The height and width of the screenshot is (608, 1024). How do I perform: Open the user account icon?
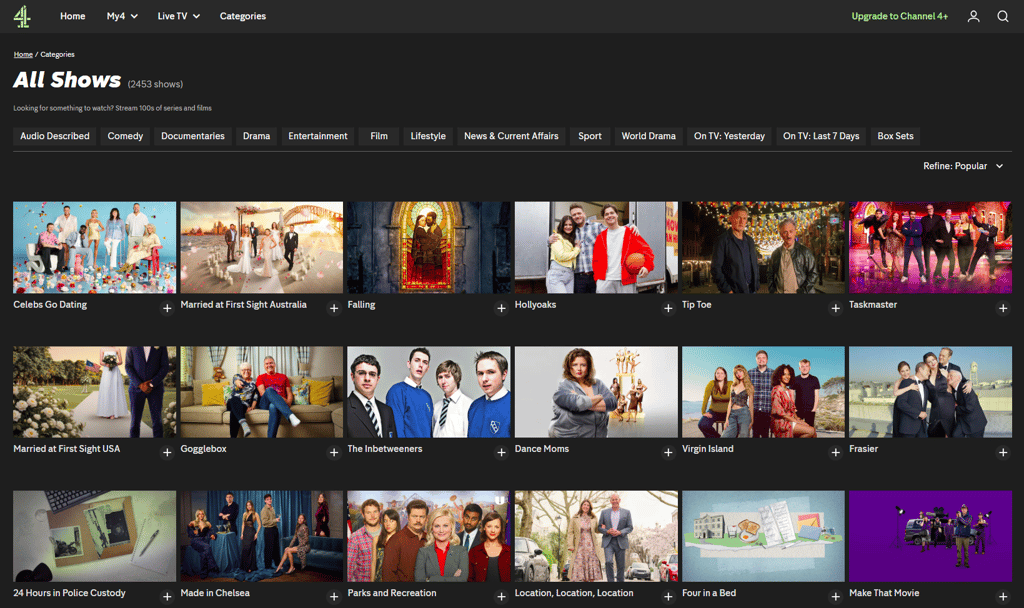pyautogui.click(x=973, y=16)
